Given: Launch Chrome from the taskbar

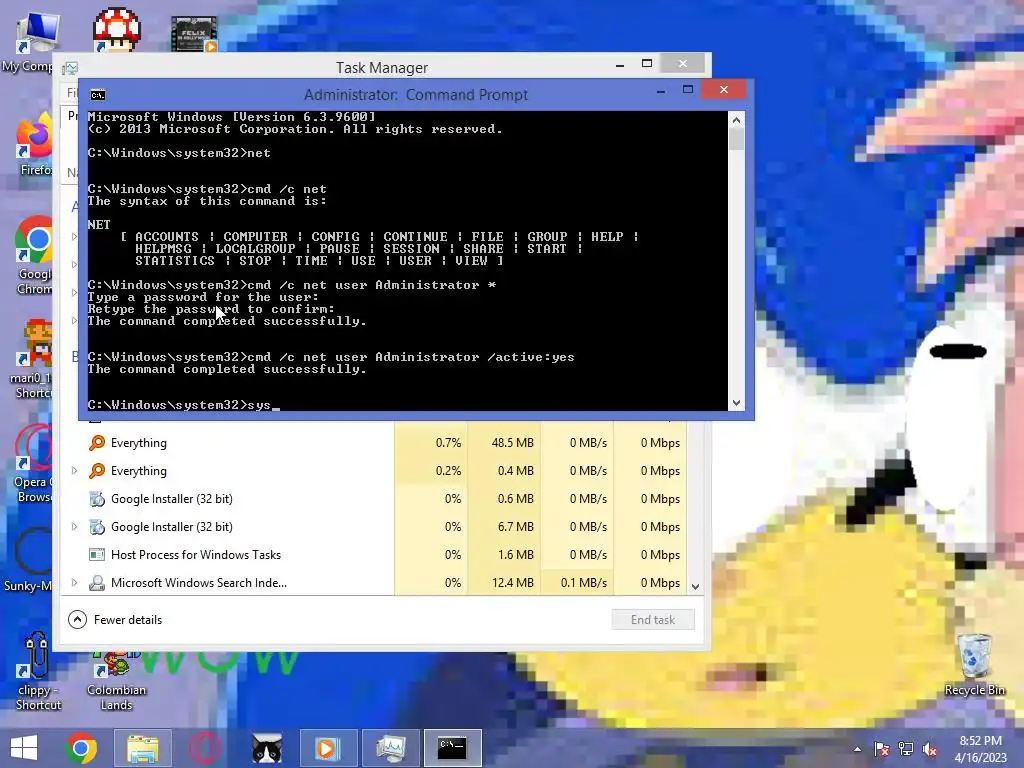Looking at the screenshot, I should pos(81,748).
